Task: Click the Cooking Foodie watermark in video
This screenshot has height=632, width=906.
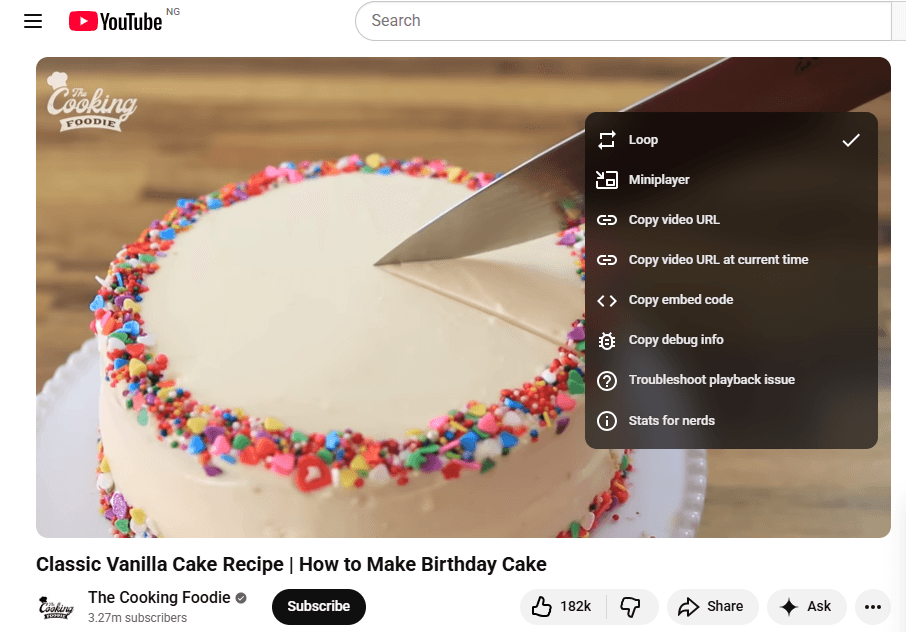Action: pyautogui.click(x=91, y=102)
